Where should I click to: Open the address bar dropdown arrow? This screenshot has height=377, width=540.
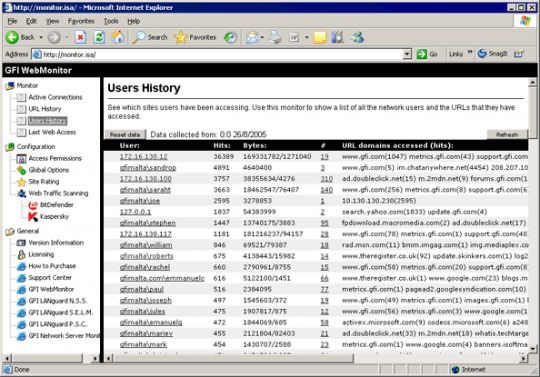[407, 54]
